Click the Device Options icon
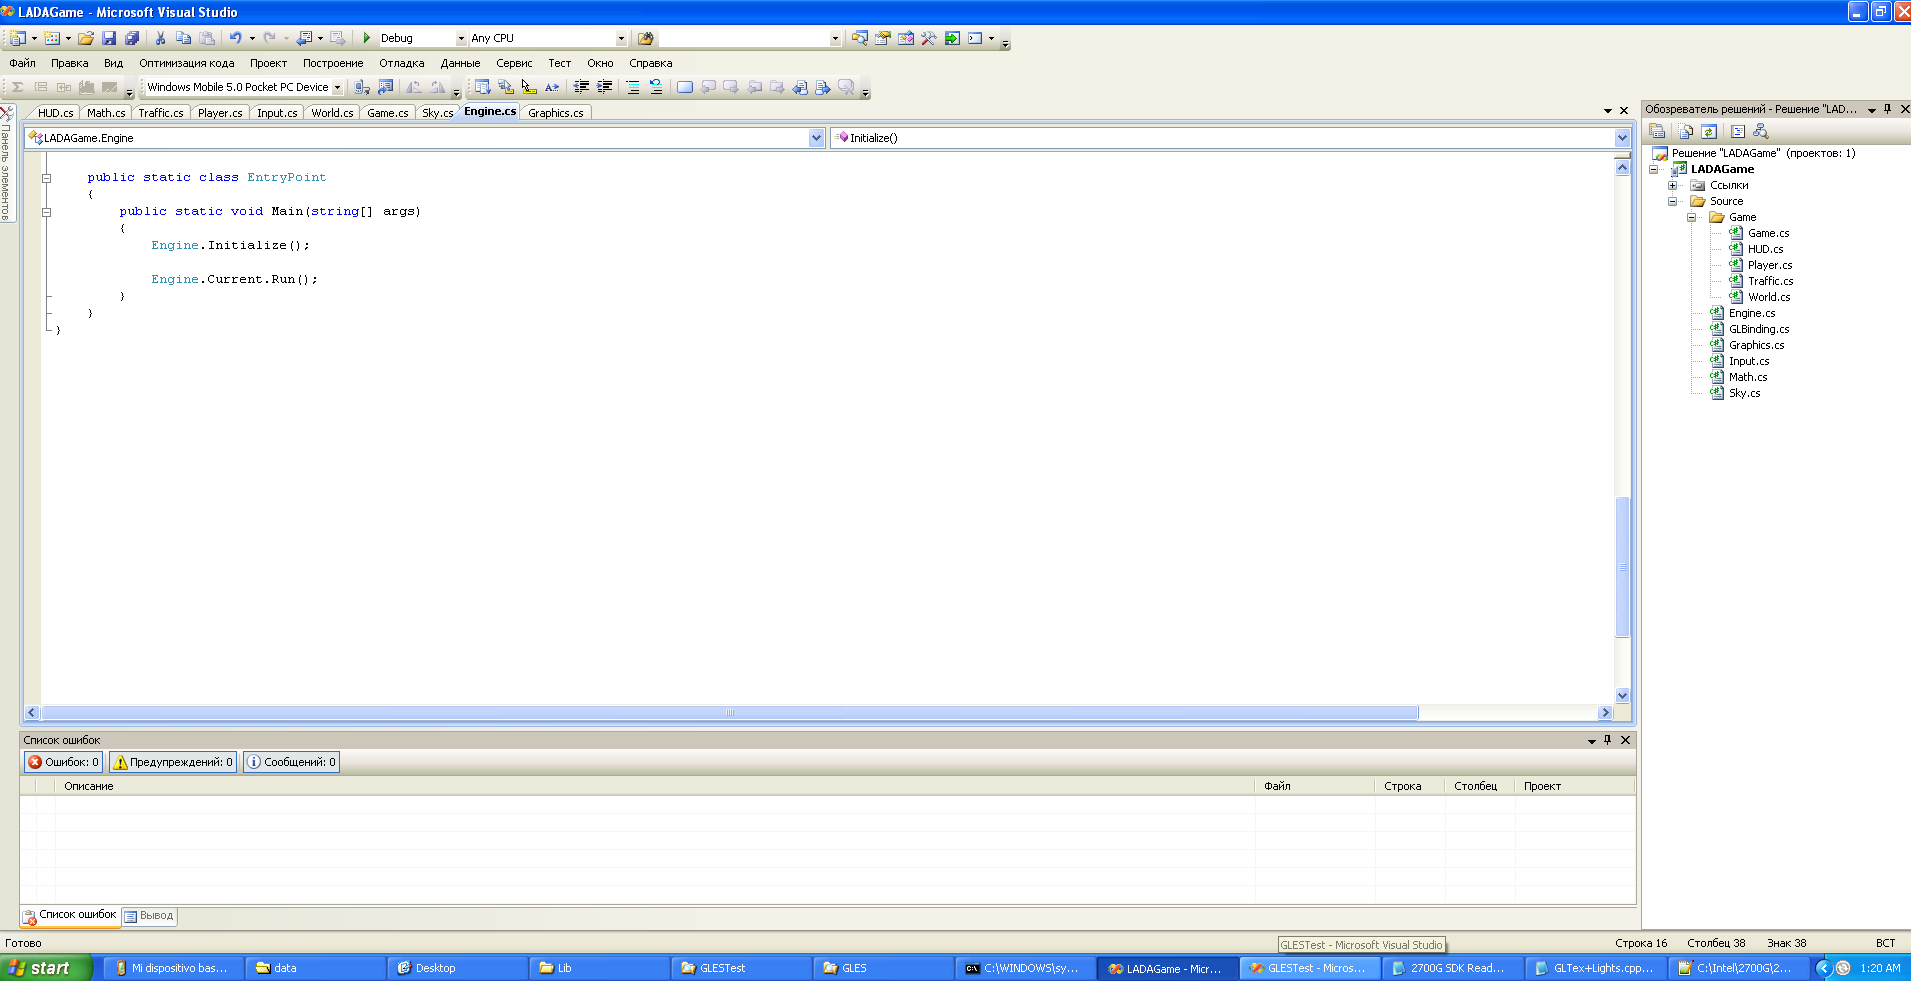Screen dimensions: 1911x981 [385, 87]
